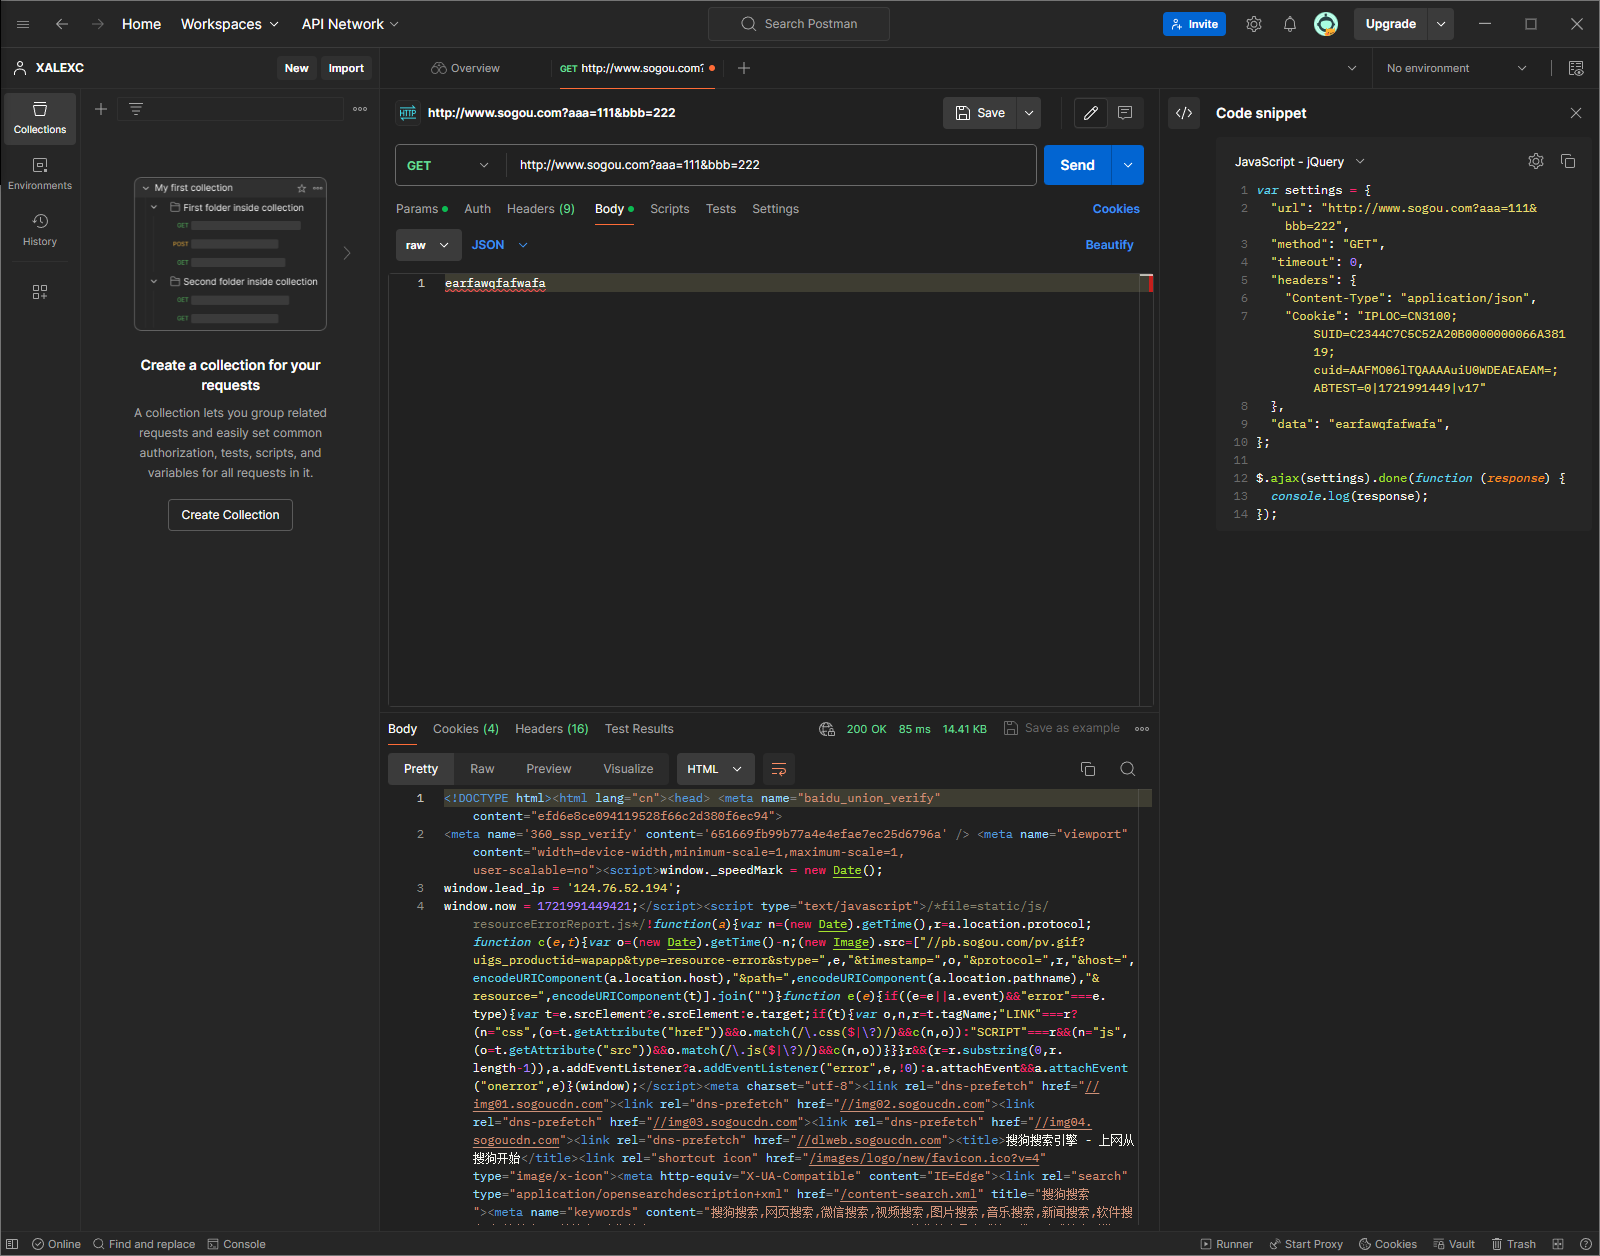The width and height of the screenshot is (1600, 1256).
Task: Click Create Collection button
Action: 231,515
